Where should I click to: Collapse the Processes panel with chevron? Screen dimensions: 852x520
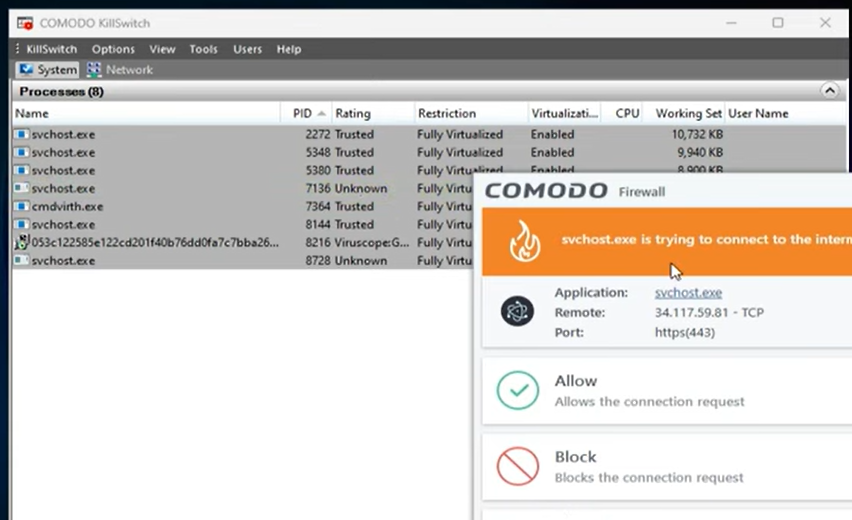pyautogui.click(x=830, y=91)
